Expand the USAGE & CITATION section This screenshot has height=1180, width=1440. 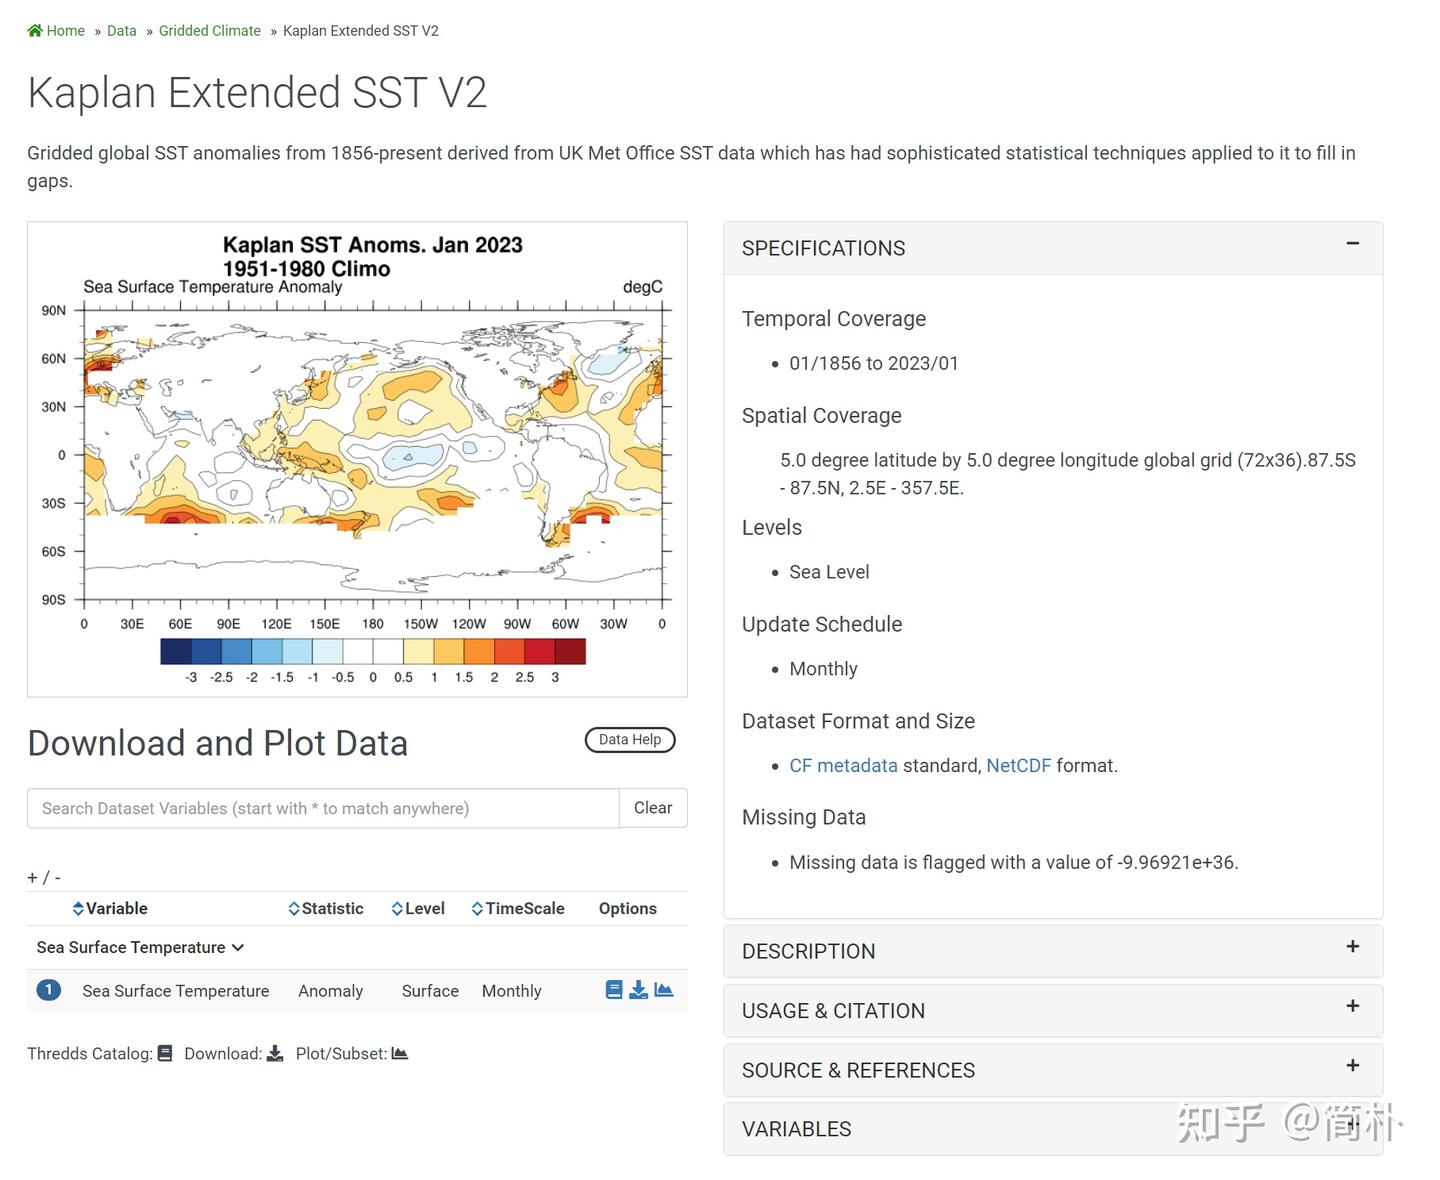pos(1352,1006)
